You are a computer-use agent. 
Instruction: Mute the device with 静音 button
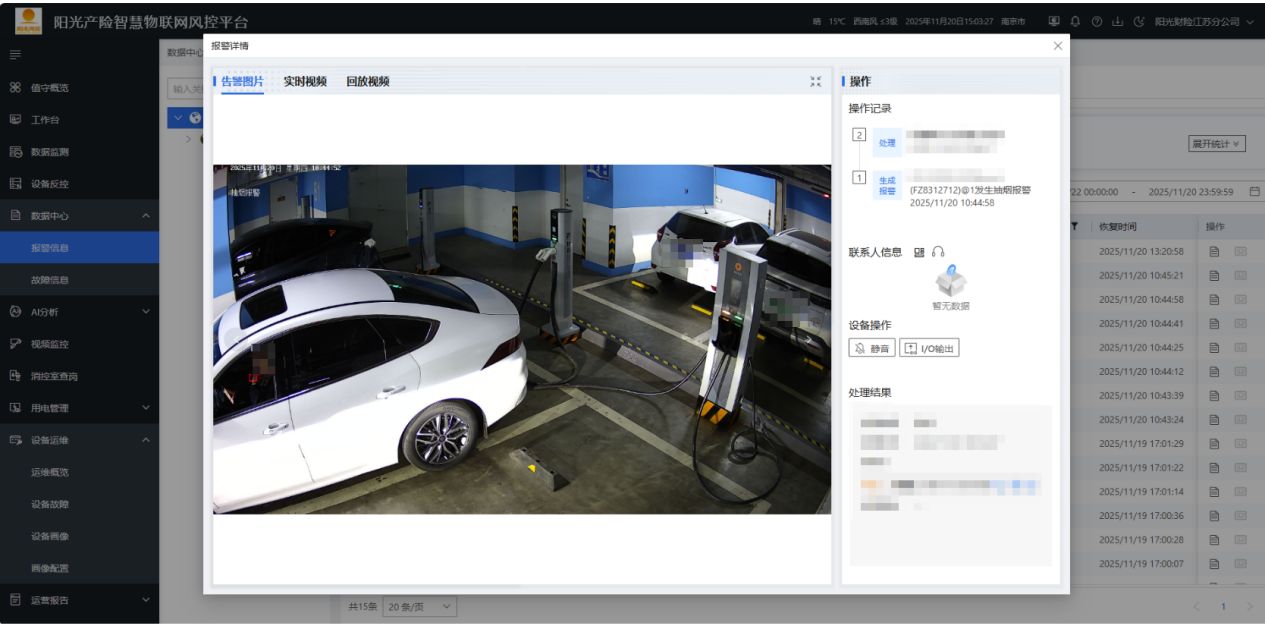(871, 348)
